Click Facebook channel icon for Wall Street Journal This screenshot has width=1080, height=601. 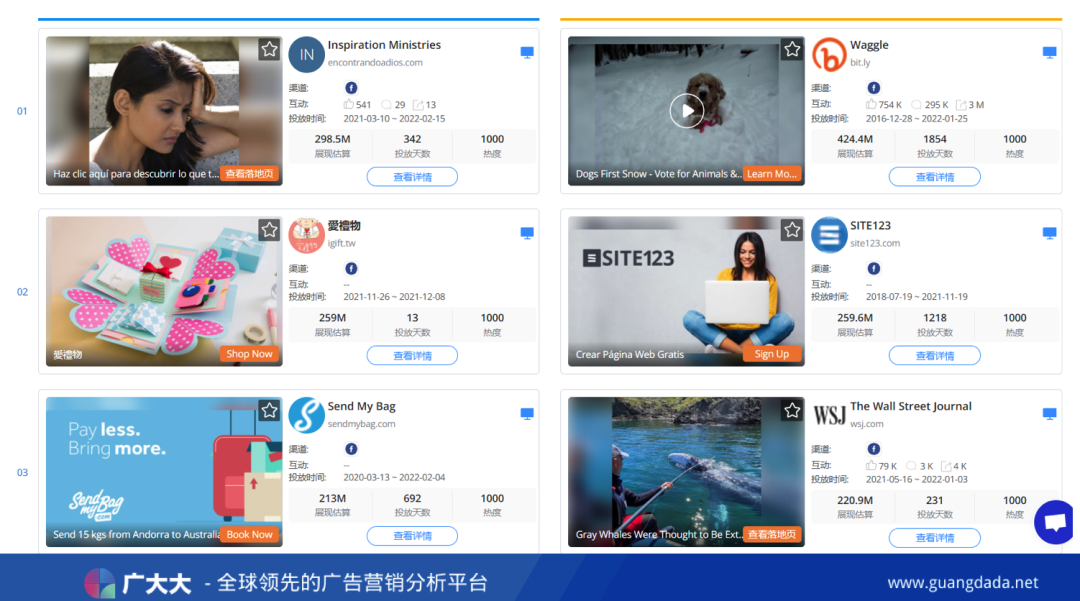pyautogui.click(x=873, y=449)
